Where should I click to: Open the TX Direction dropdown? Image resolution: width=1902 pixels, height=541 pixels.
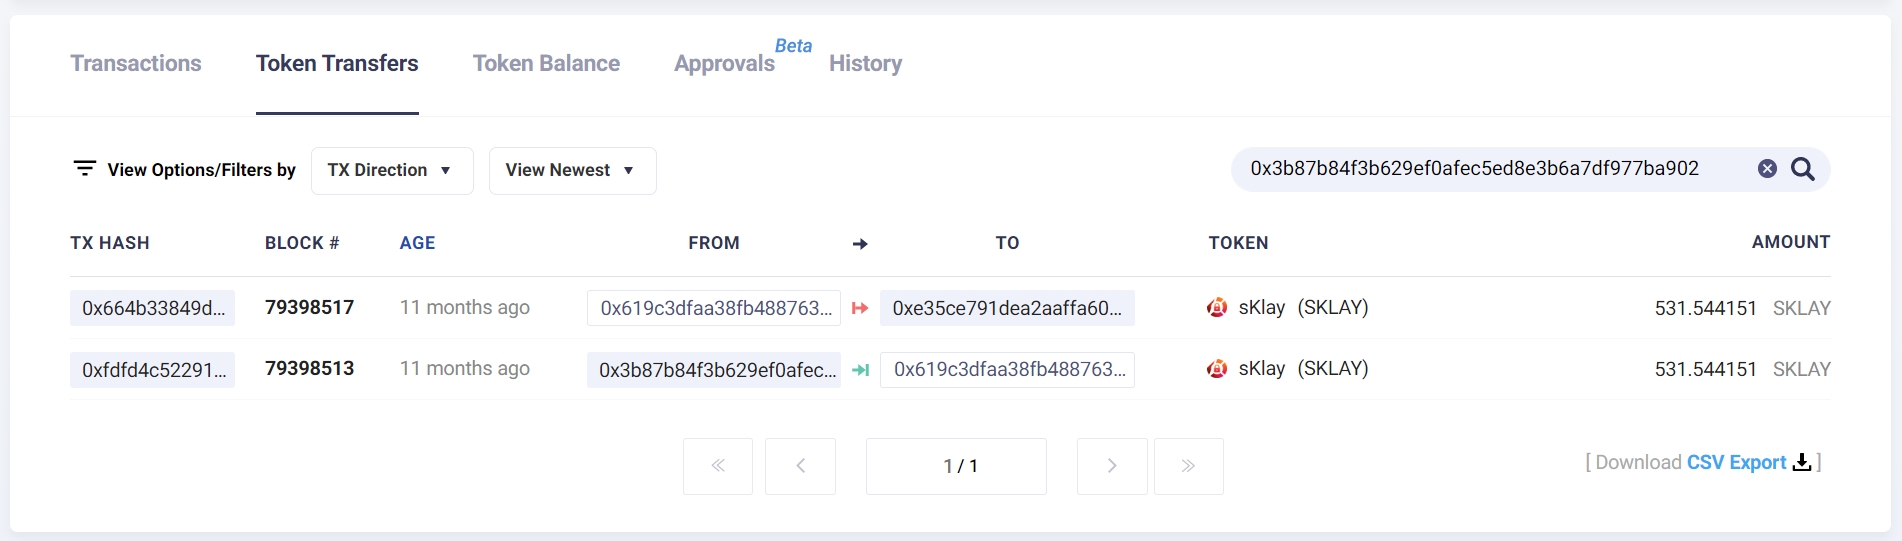point(392,171)
